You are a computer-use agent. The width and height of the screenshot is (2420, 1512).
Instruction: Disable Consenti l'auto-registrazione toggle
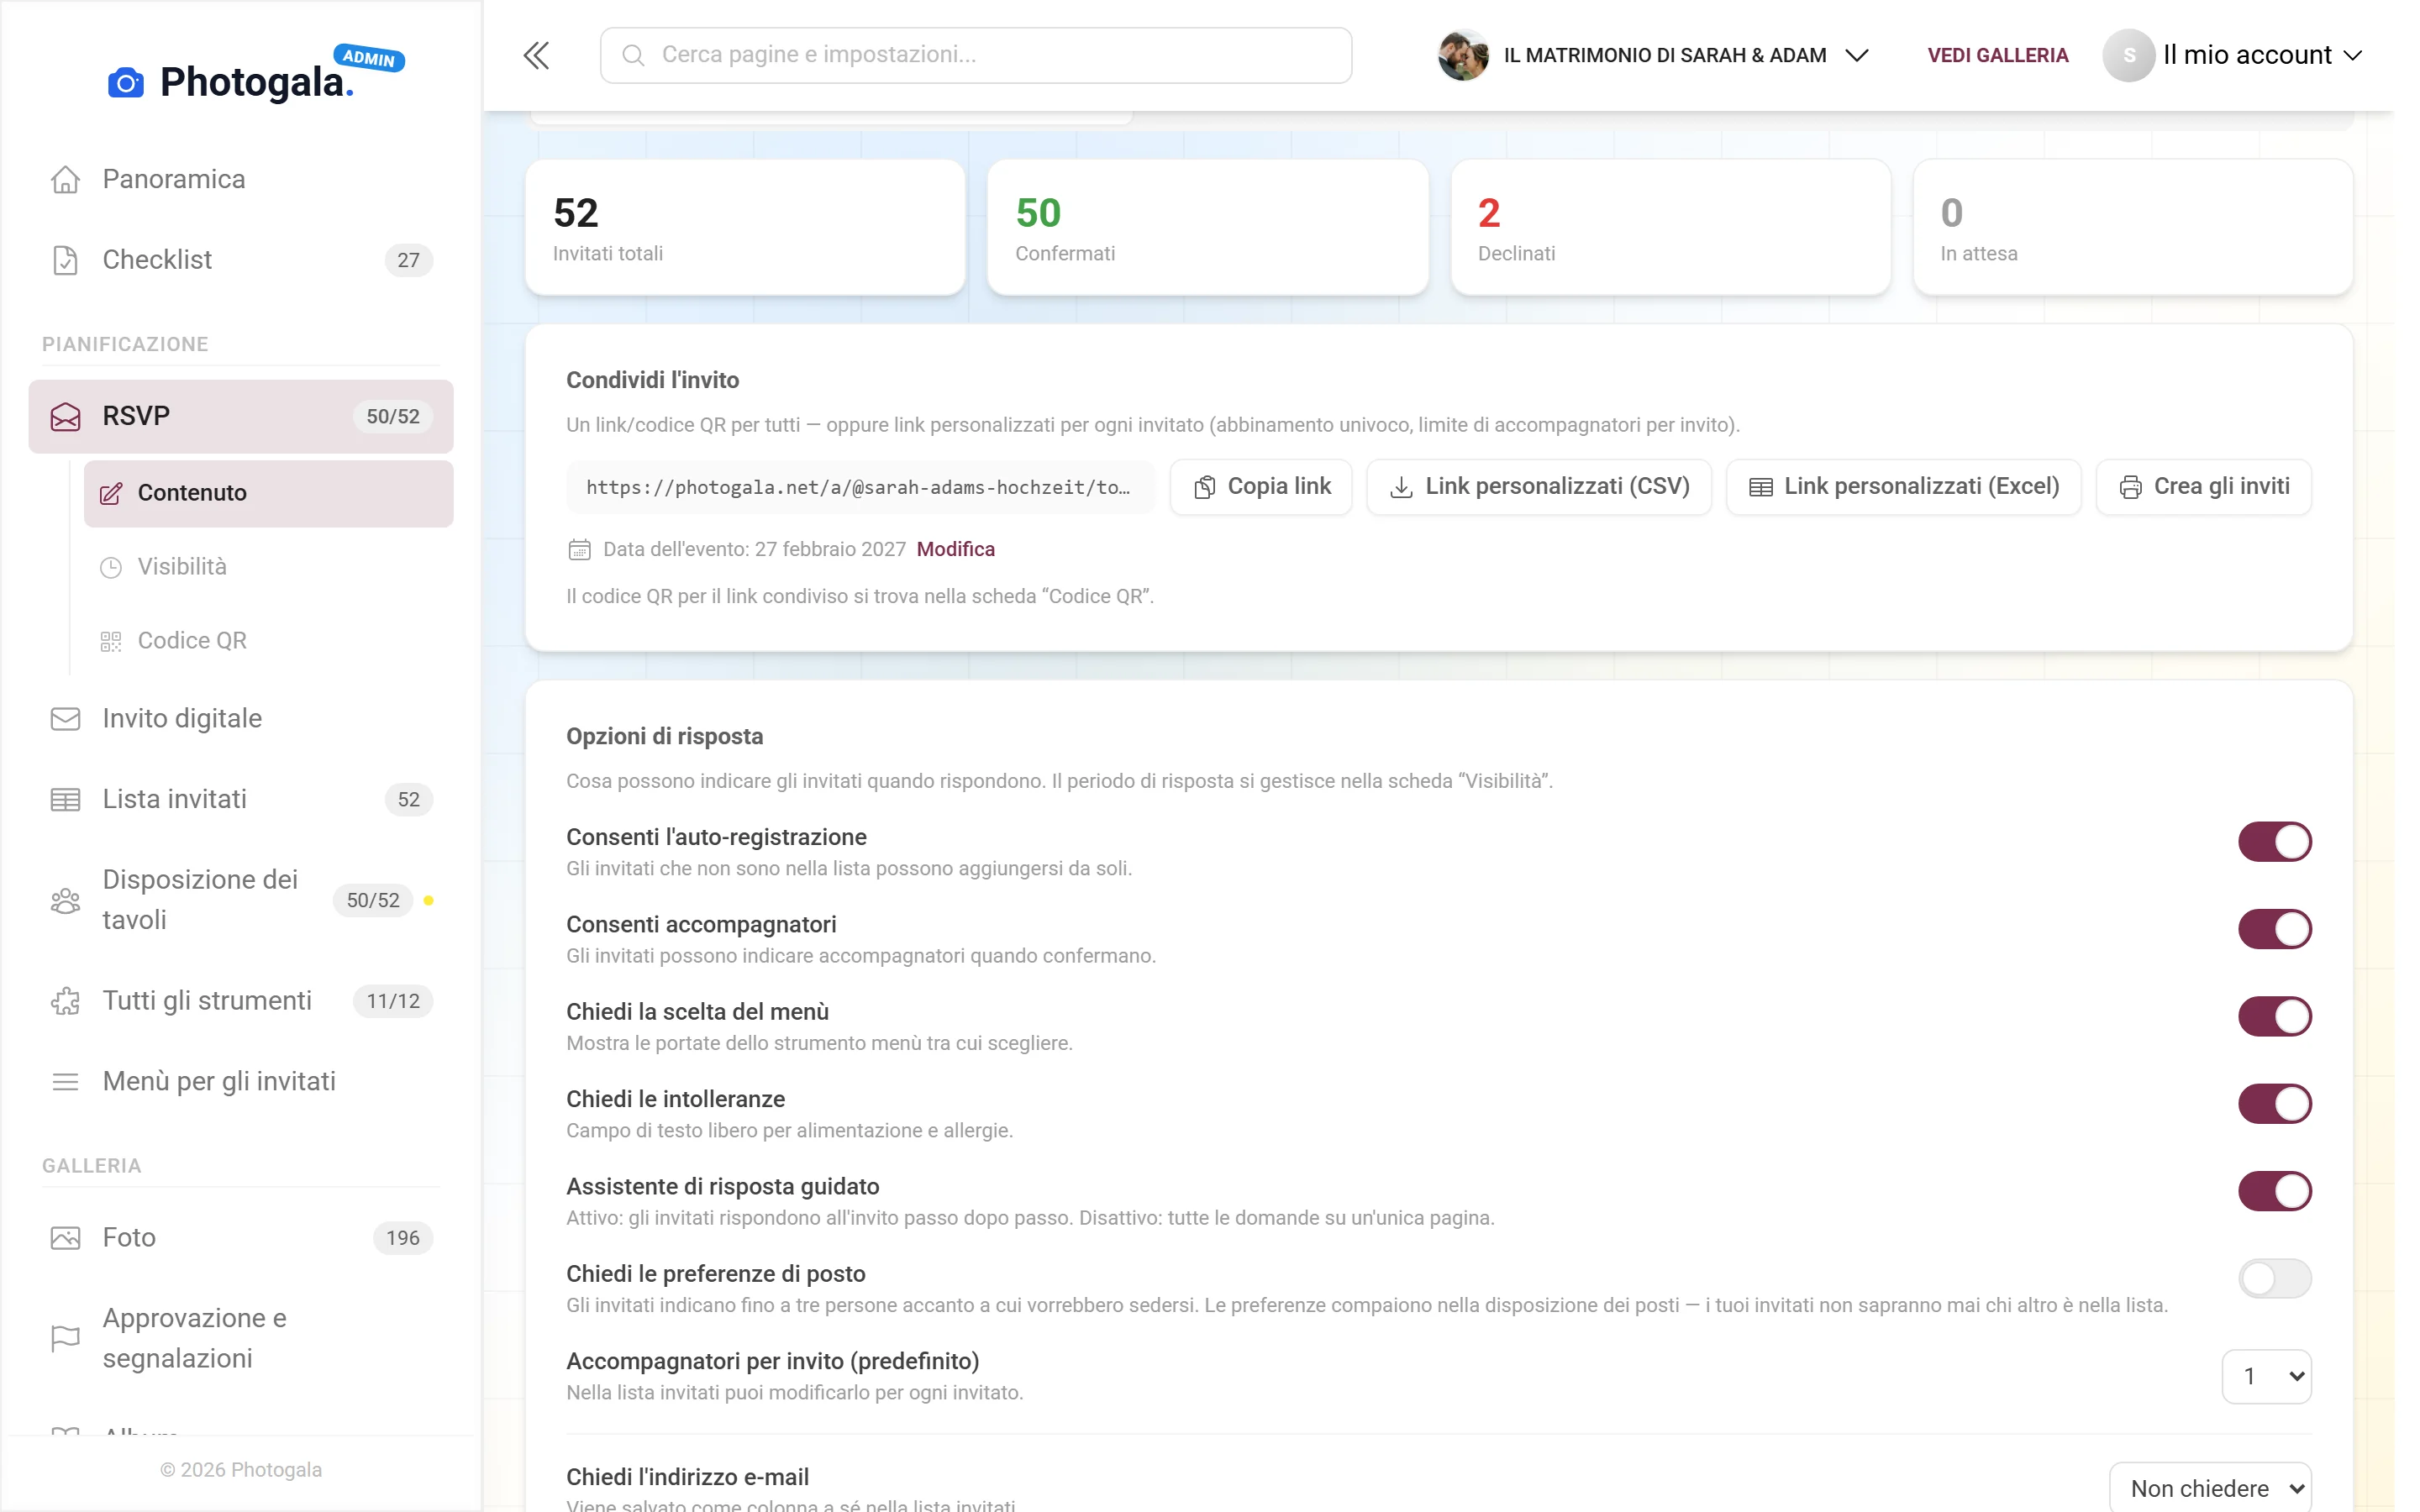point(2274,842)
